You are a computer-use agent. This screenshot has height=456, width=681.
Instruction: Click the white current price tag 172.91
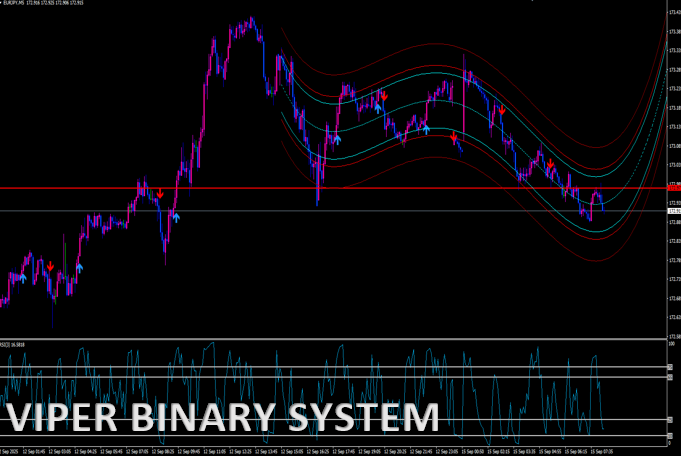674,211
